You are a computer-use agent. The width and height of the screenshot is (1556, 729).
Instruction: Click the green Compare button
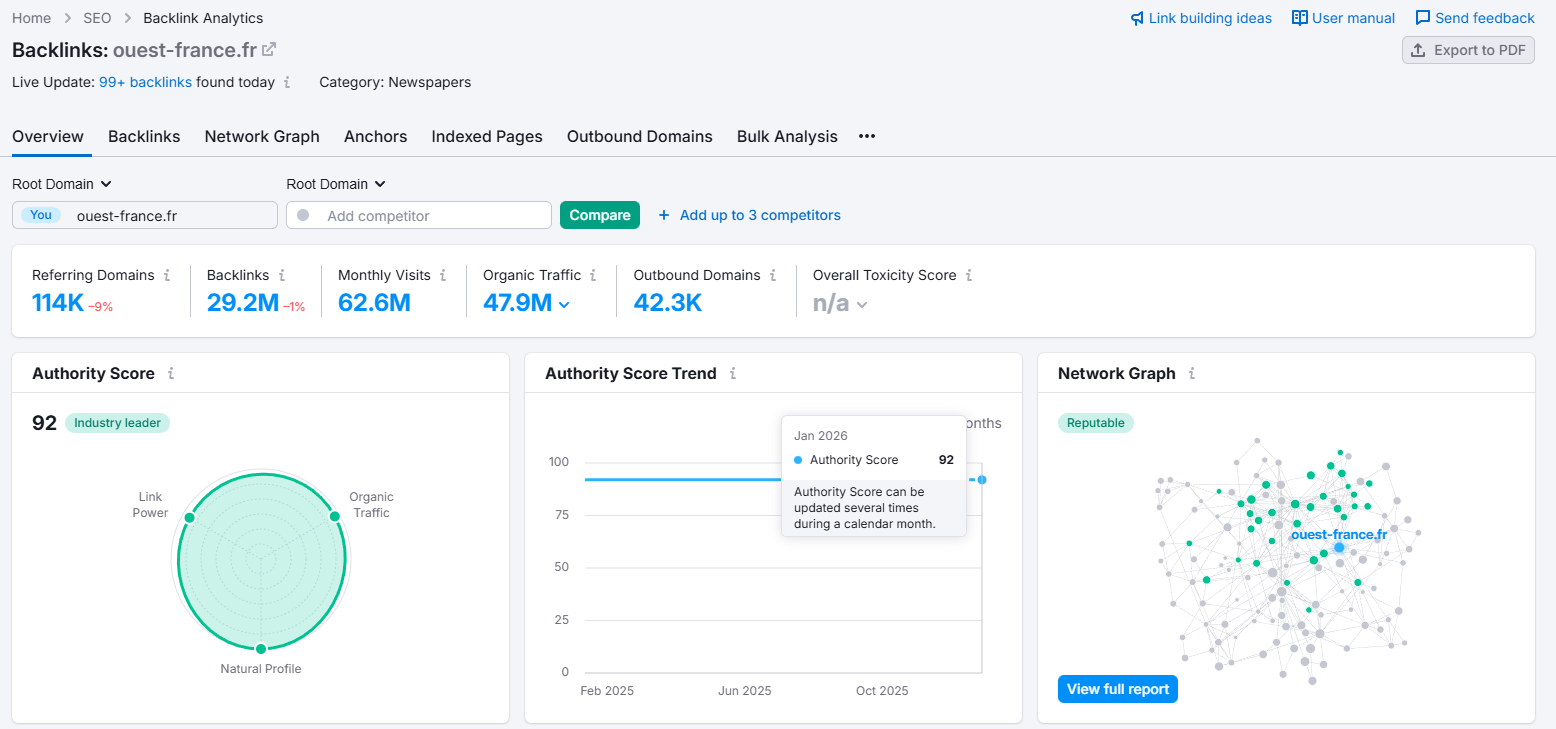click(599, 215)
